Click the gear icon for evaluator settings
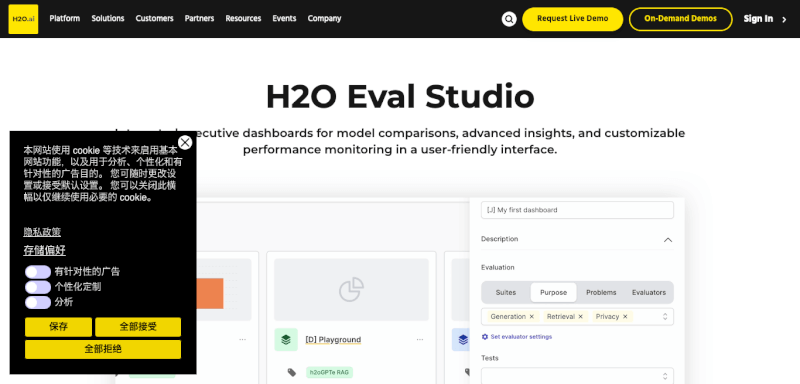This screenshot has width=800, height=384. tap(485, 337)
